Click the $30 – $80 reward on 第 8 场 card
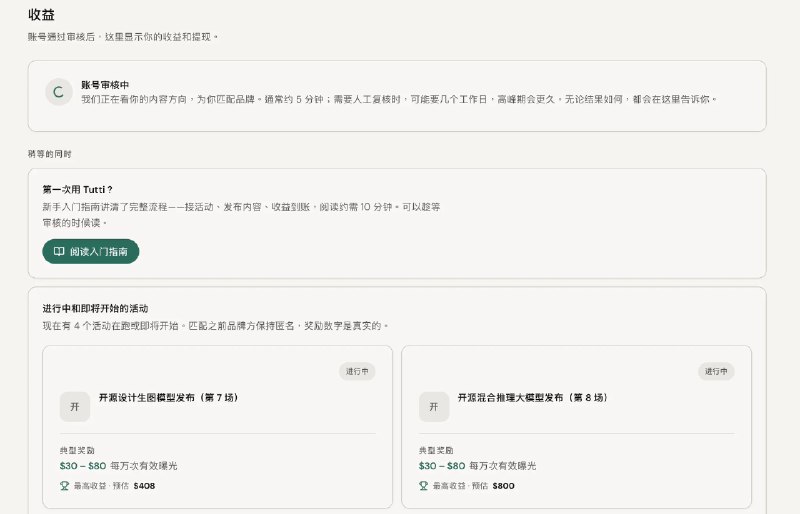Viewport: 800px width, 514px height. click(442, 466)
